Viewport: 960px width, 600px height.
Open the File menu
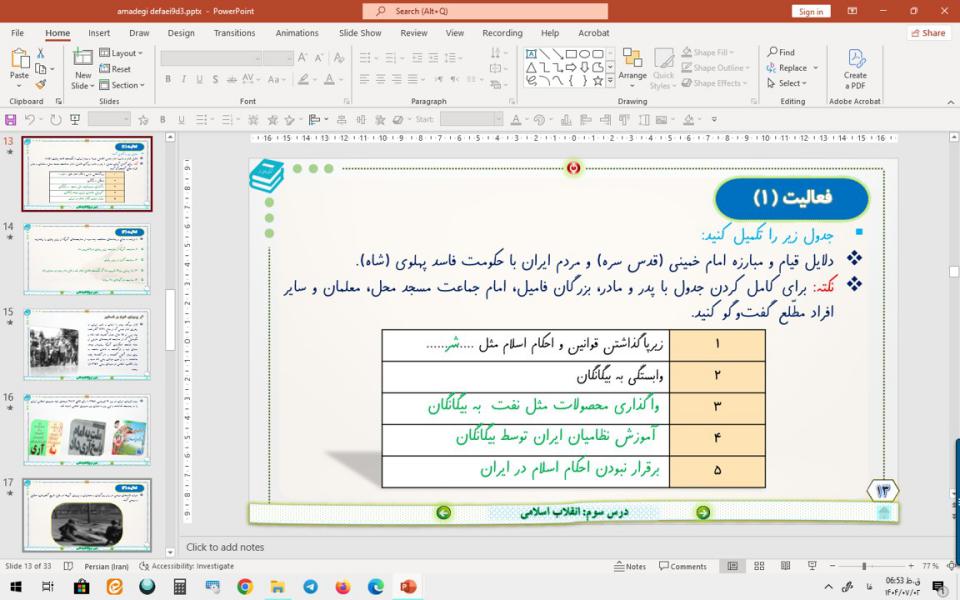[x=17, y=33]
